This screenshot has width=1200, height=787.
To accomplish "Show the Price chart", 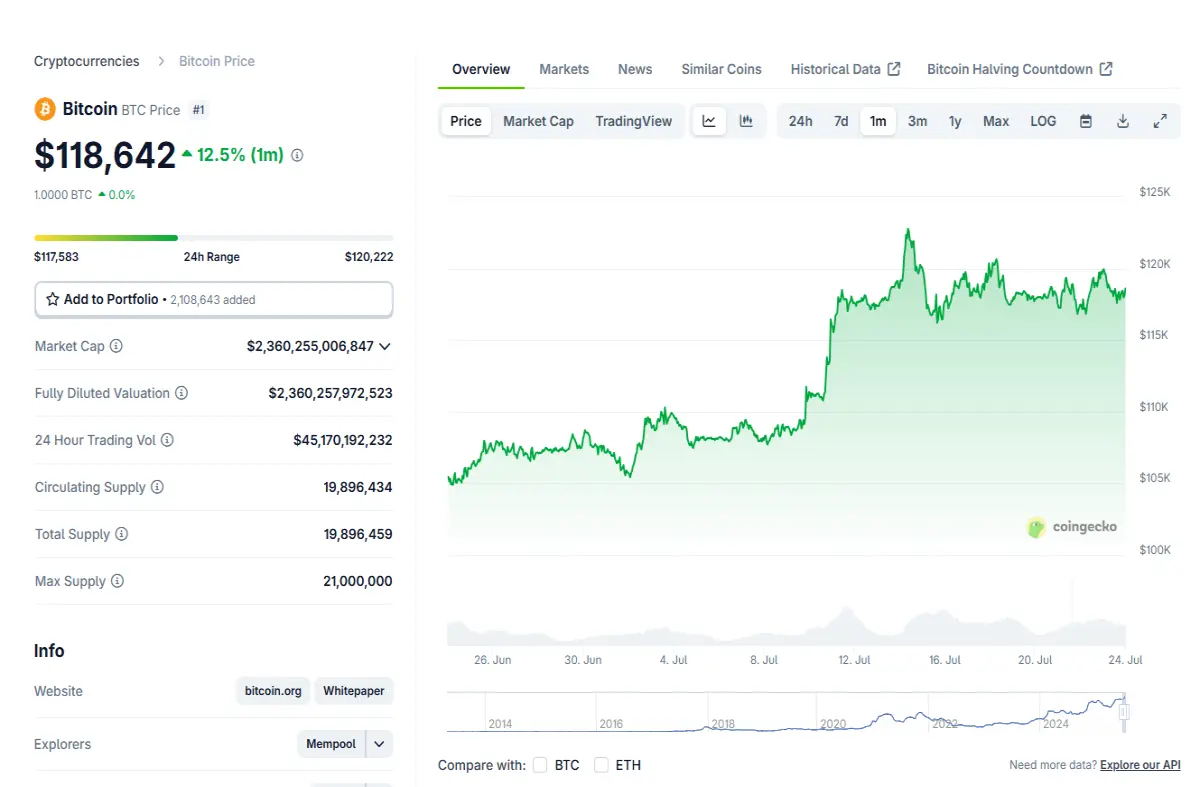I will [466, 121].
